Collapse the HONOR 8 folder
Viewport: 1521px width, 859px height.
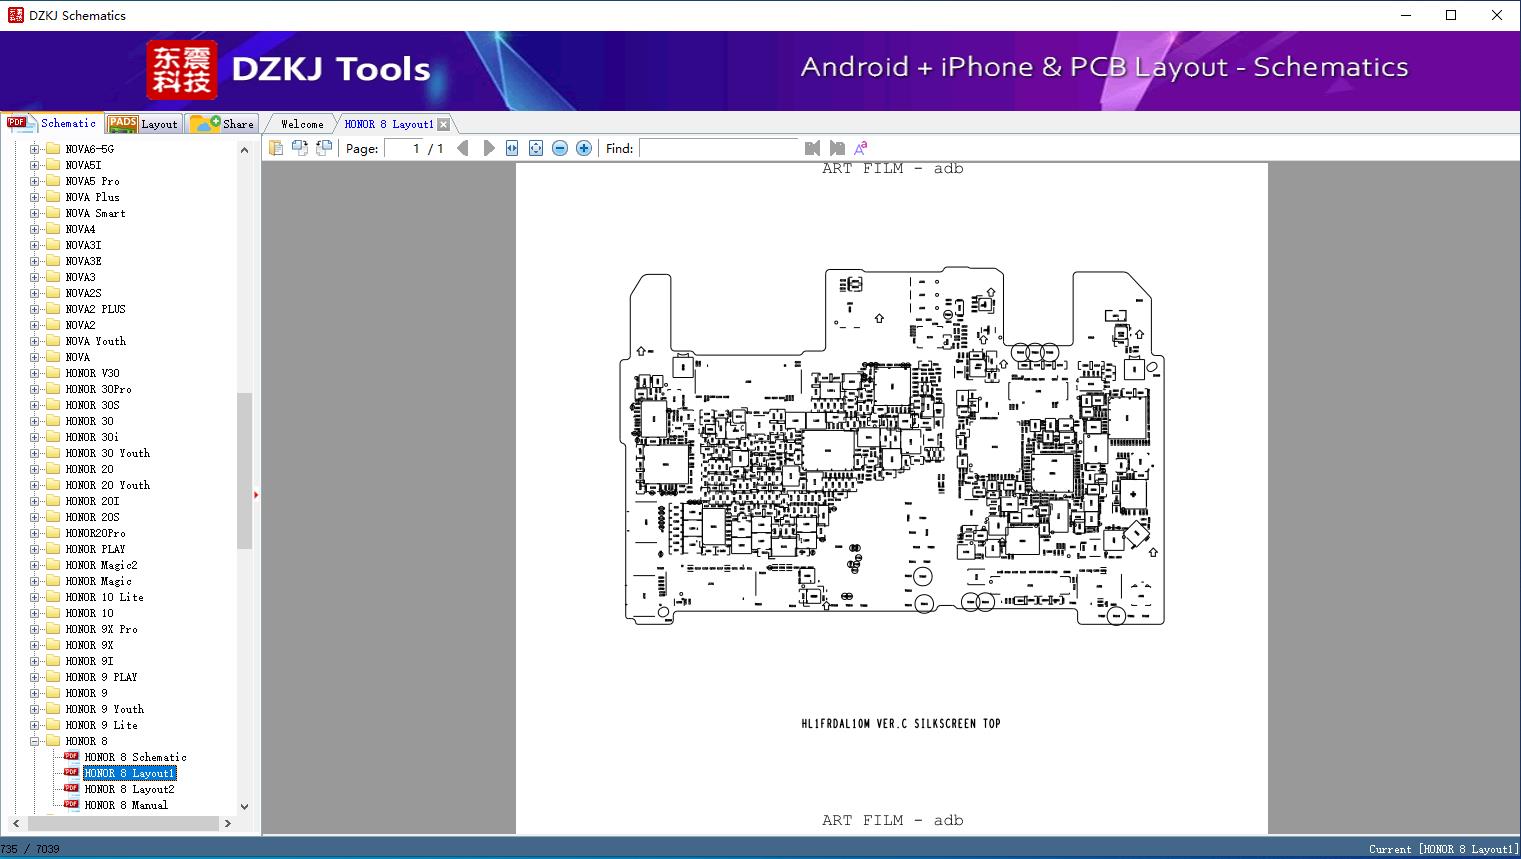[x=34, y=741]
